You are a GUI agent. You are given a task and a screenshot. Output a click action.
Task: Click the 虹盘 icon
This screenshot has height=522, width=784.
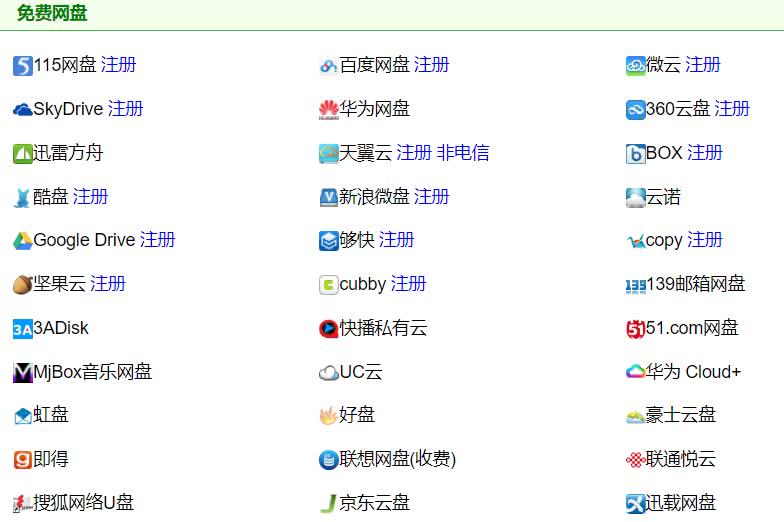[x=22, y=416]
